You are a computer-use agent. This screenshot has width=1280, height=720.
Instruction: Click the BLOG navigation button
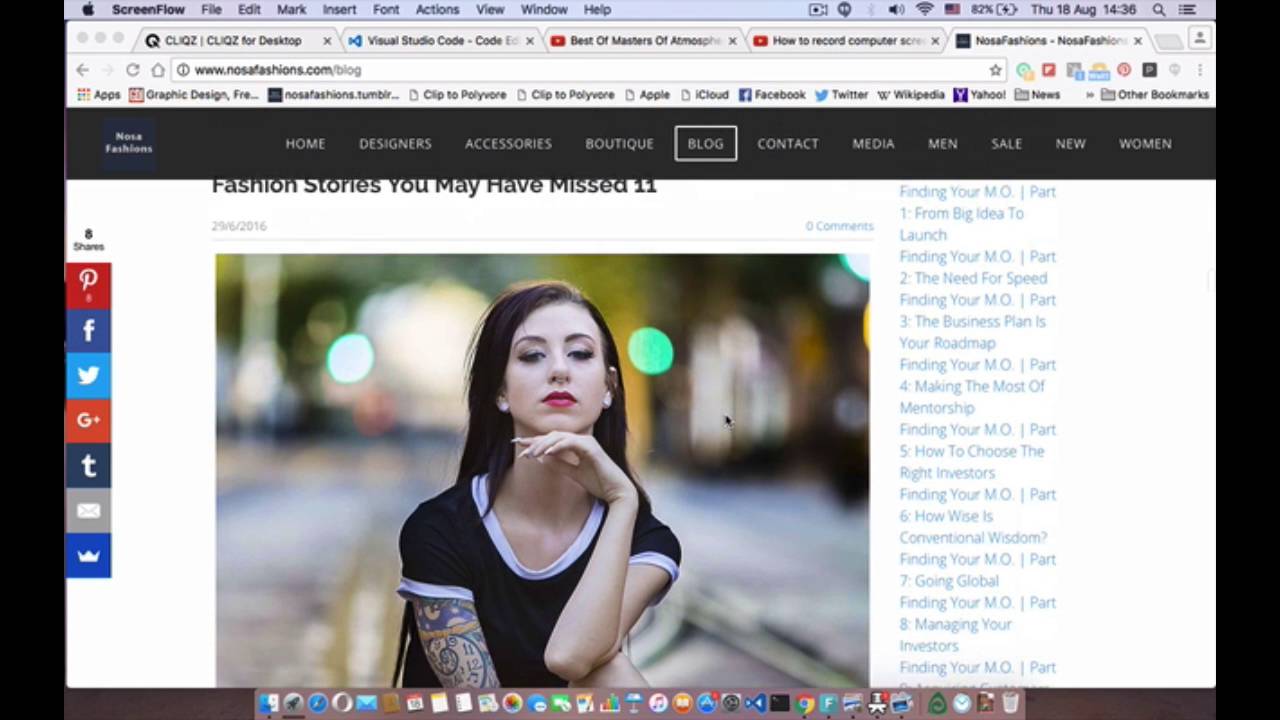tap(705, 143)
